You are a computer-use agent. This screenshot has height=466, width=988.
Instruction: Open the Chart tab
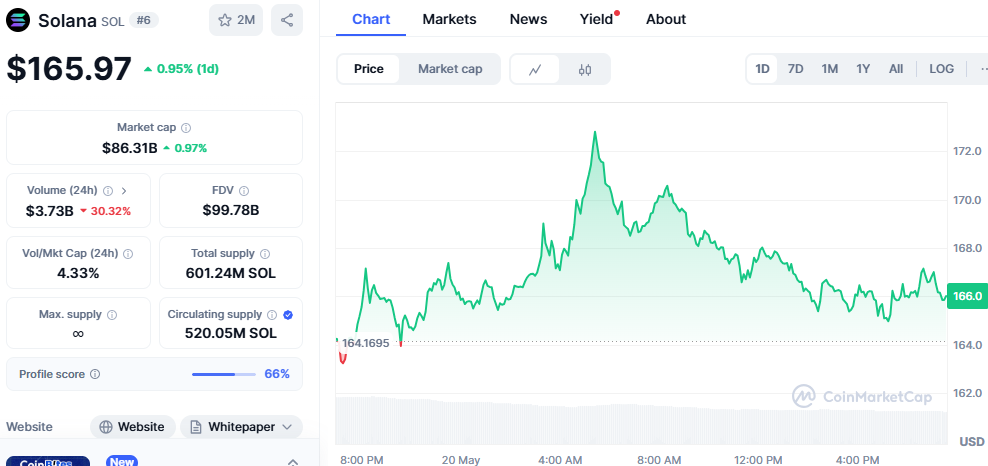click(x=371, y=19)
